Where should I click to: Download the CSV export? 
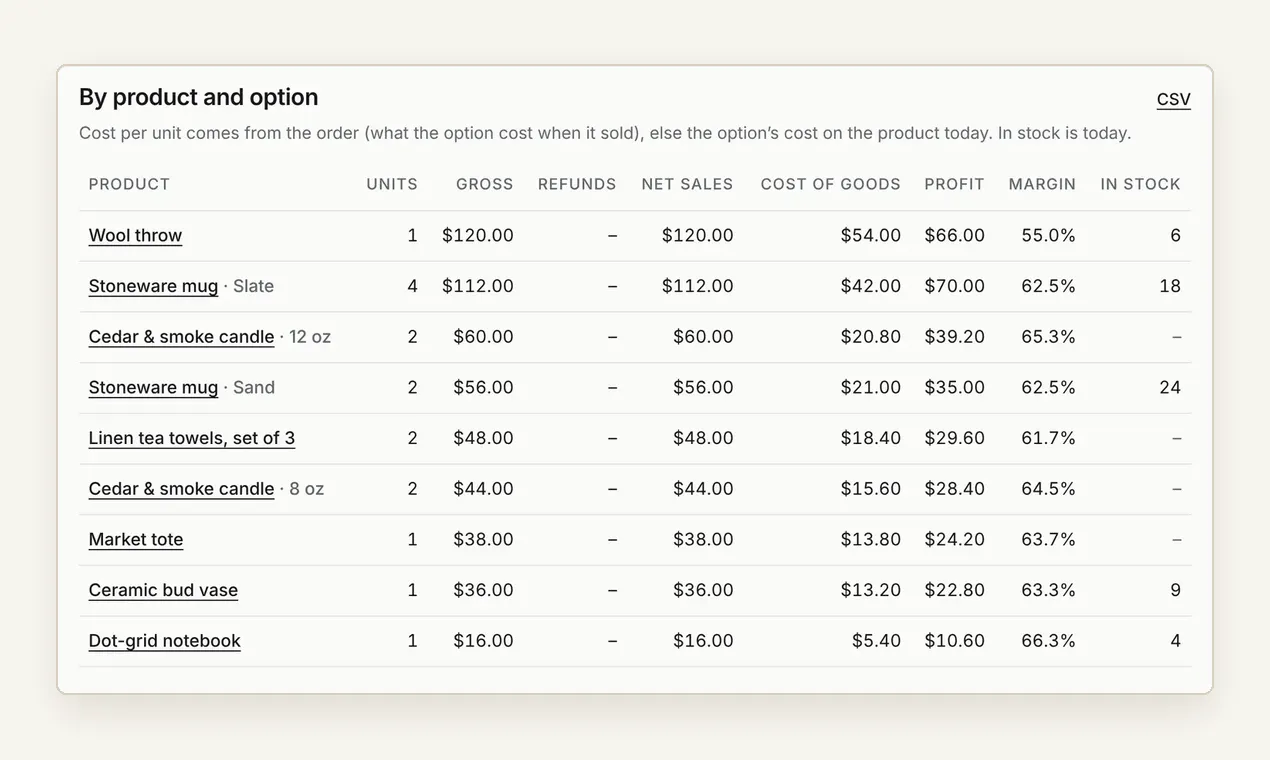(1173, 99)
